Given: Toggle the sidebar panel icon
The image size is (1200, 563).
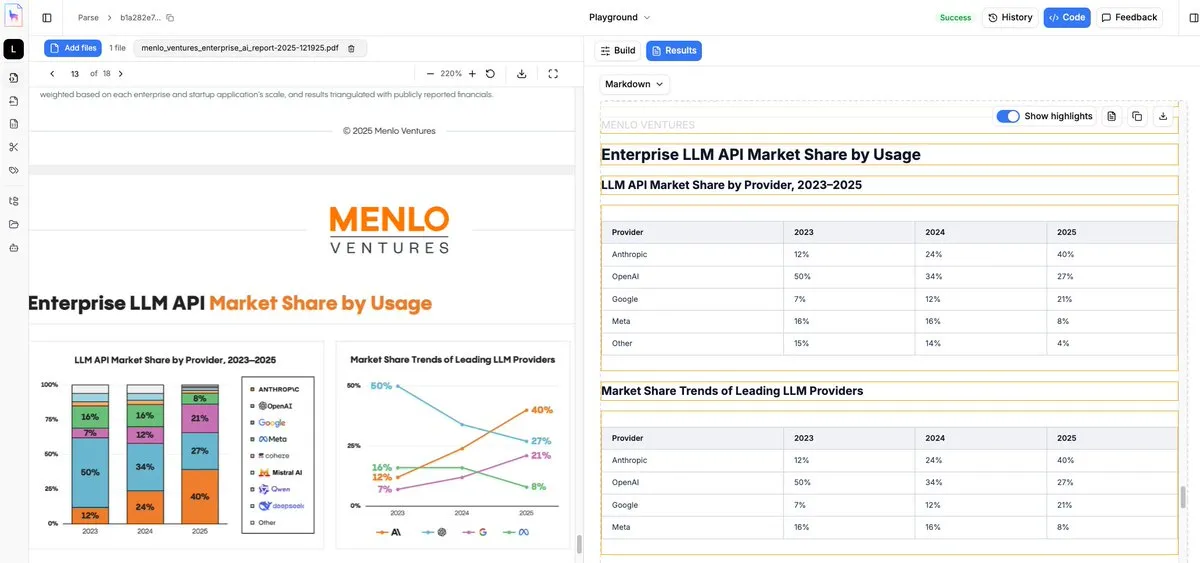Looking at the screenshot, I should coord(47,18).
